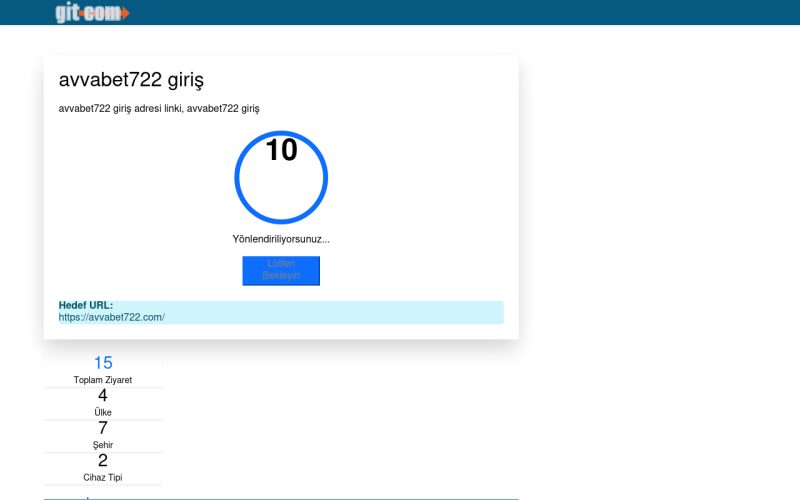This screenshot has width=800, height=500.
Task: Click the blue total visits number 15
Action: 103,363
